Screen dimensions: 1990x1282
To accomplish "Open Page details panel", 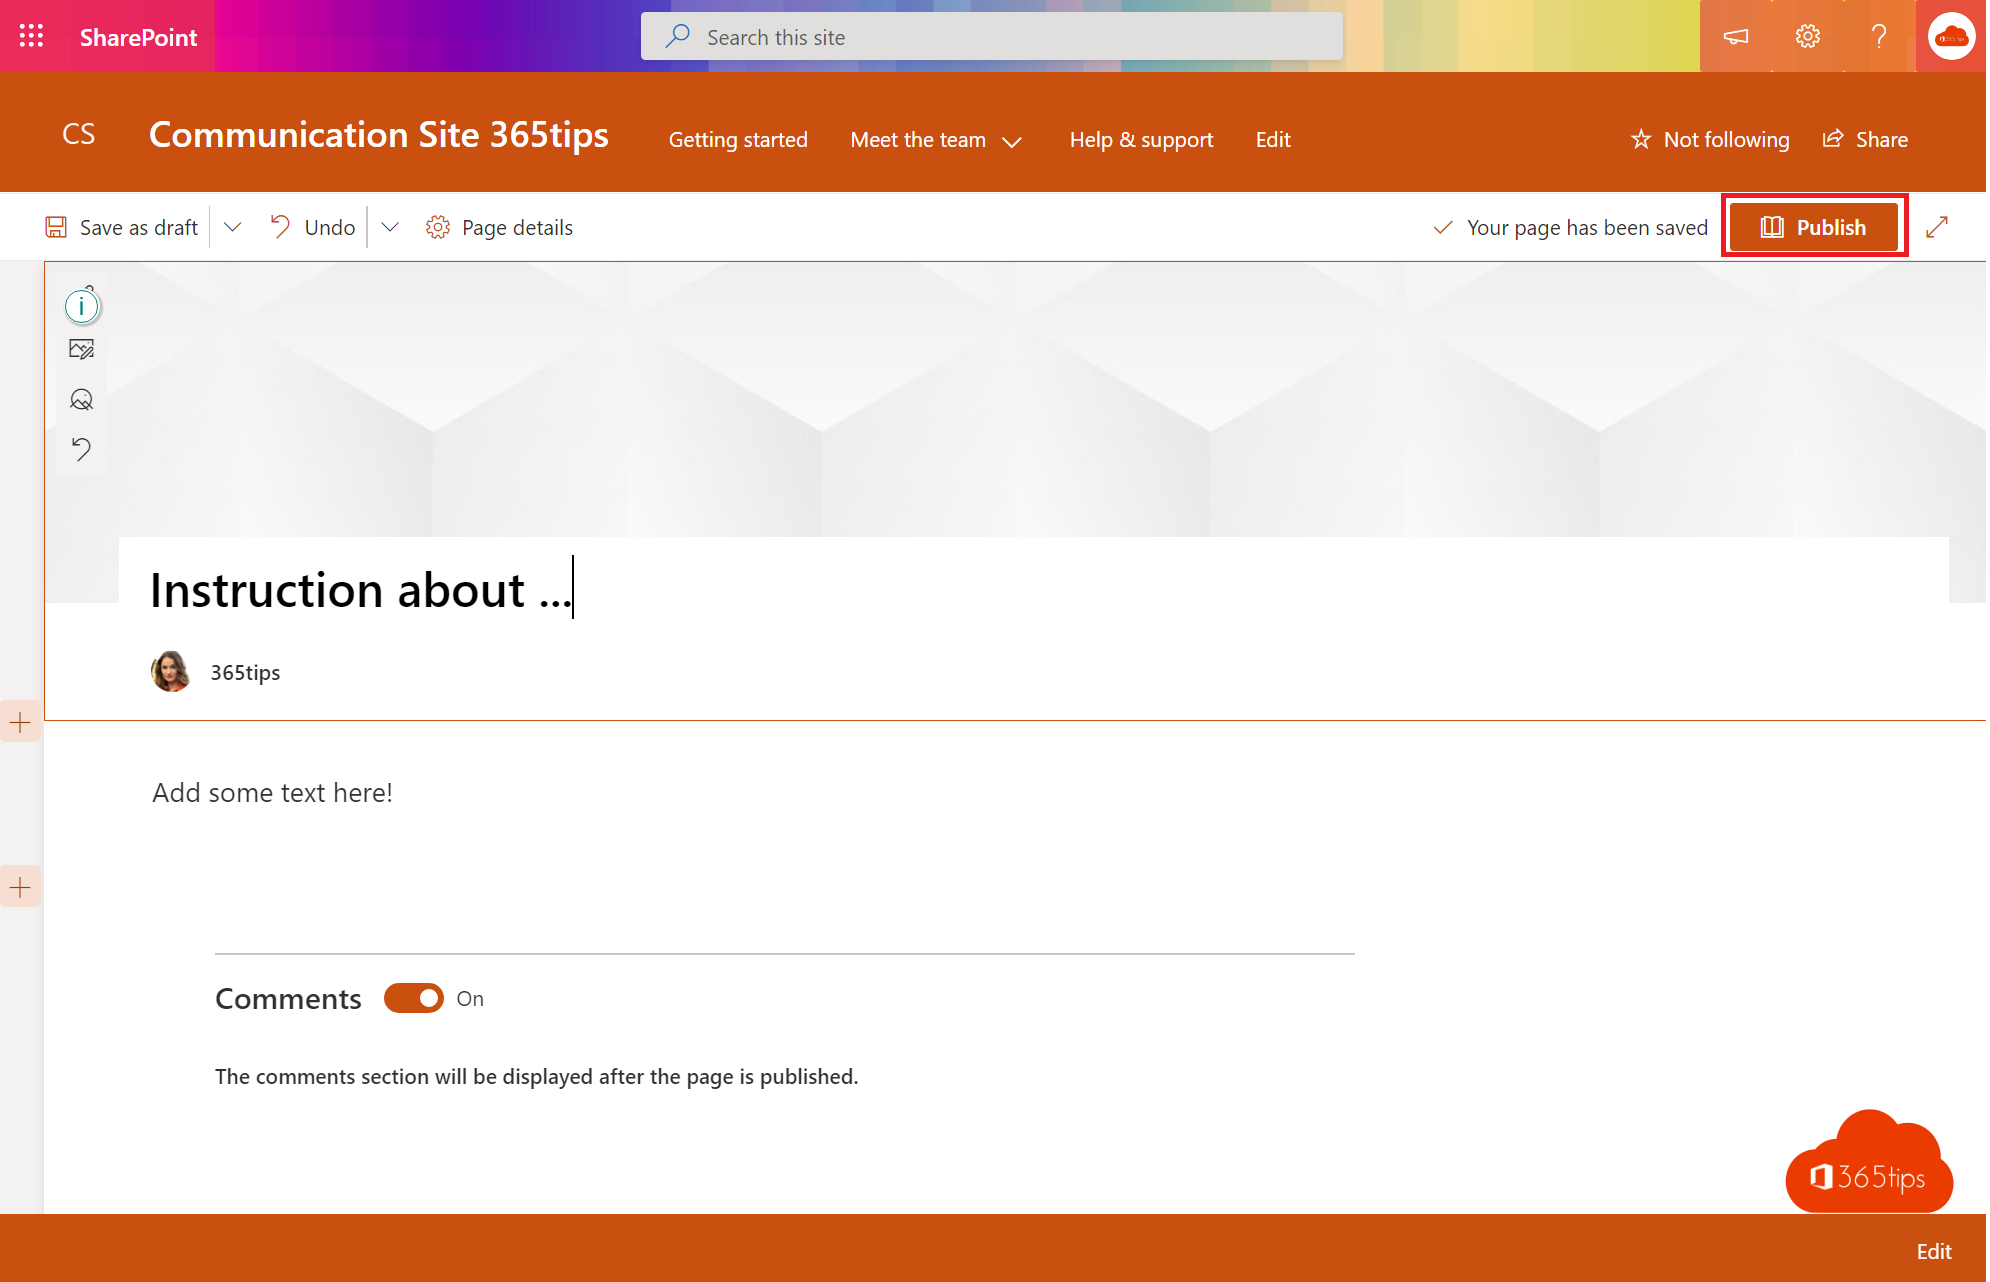I will tap(499, 226).
